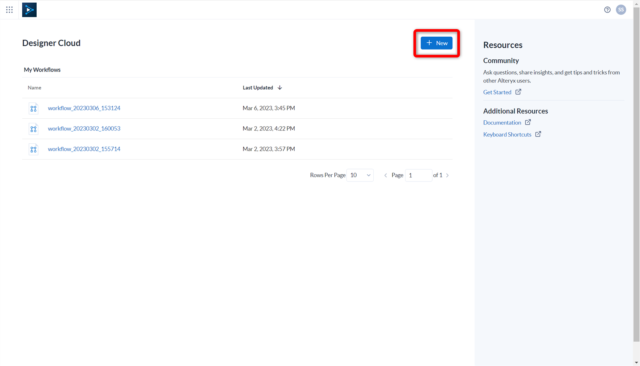
Task: Click the Mar 2, 2023, 3:57 PM date
Action: (x=269, y=149)
